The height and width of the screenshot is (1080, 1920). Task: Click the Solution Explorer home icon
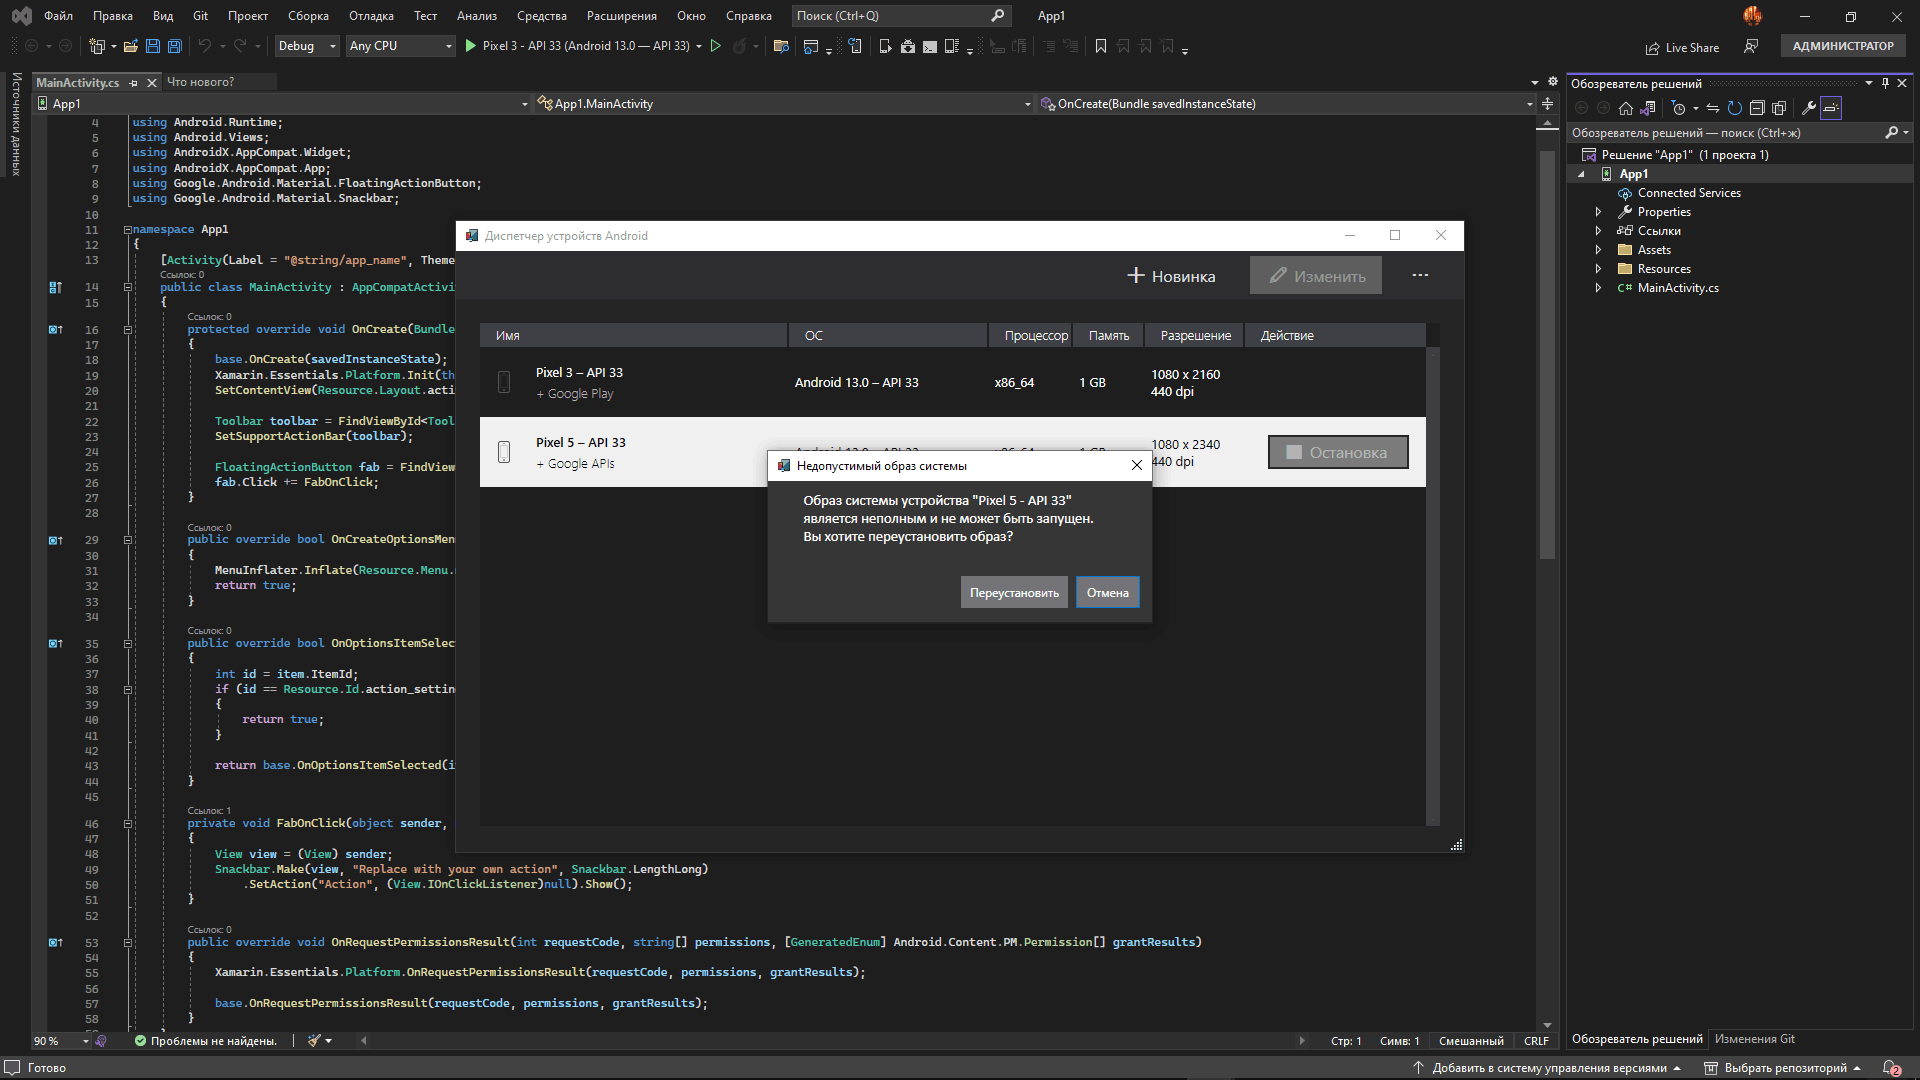click(x=1626, y=108)
